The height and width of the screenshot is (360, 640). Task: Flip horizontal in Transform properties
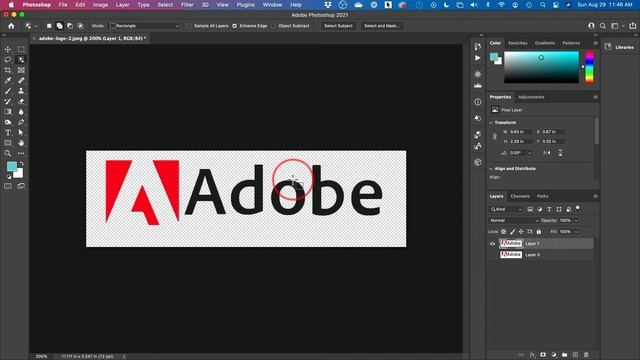[547, 153]
